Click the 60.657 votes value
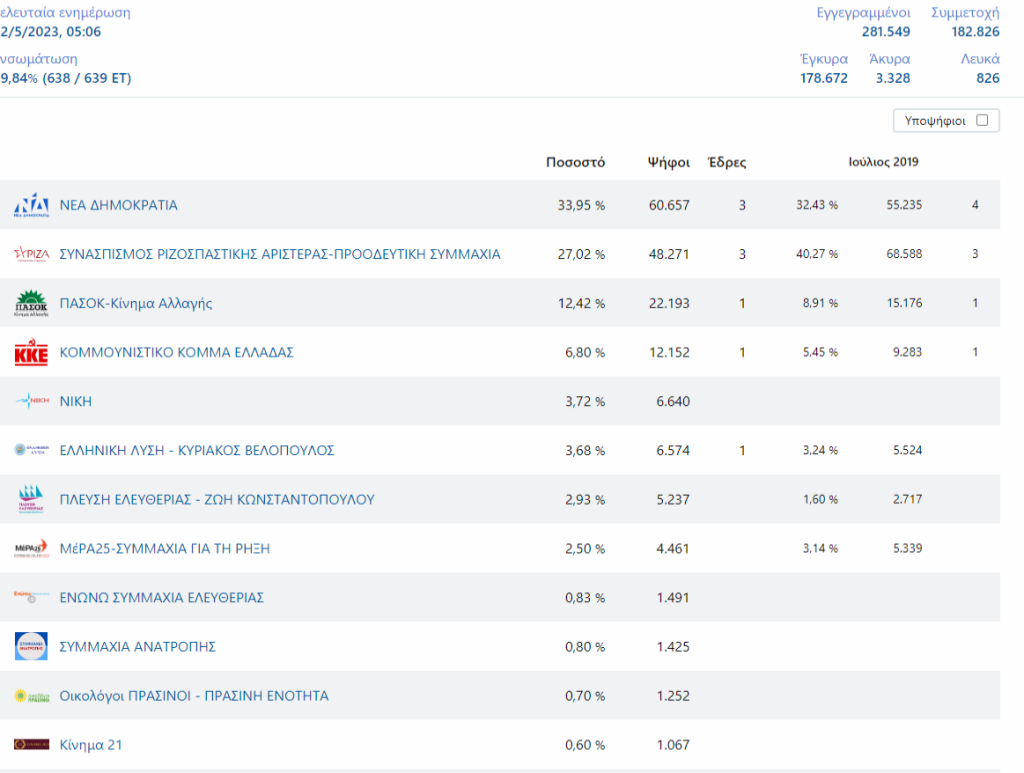This screenshot has width=1024, height=773. (669, 205)
